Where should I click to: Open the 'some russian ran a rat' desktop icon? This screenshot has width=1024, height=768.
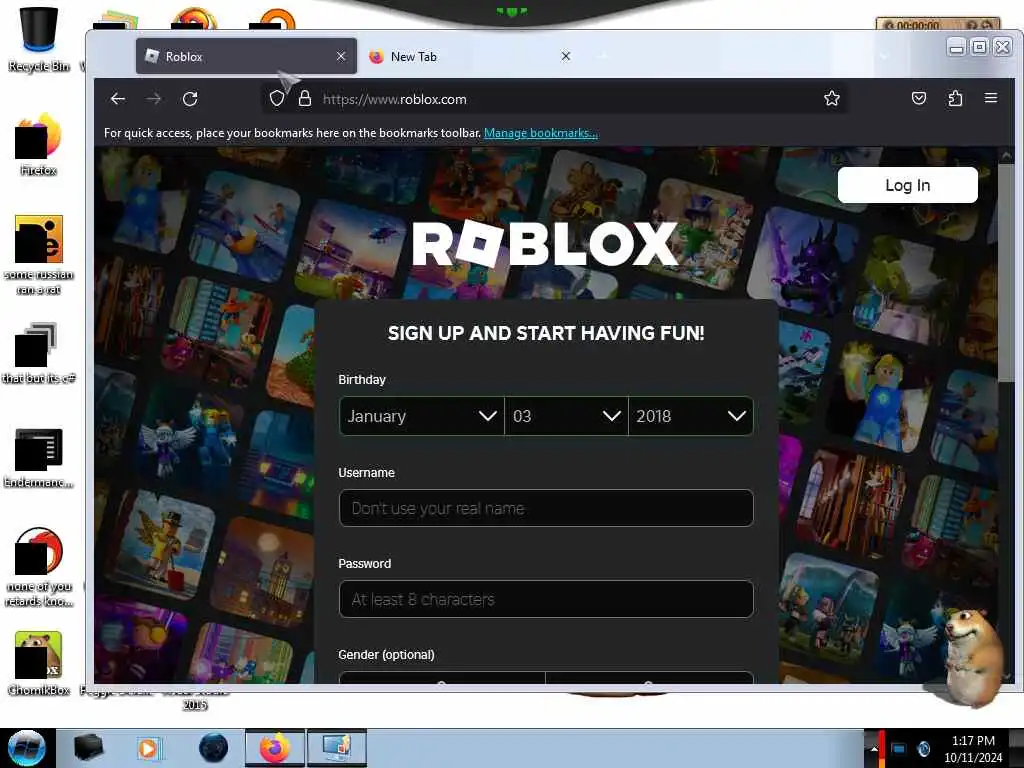coord(39,255)
